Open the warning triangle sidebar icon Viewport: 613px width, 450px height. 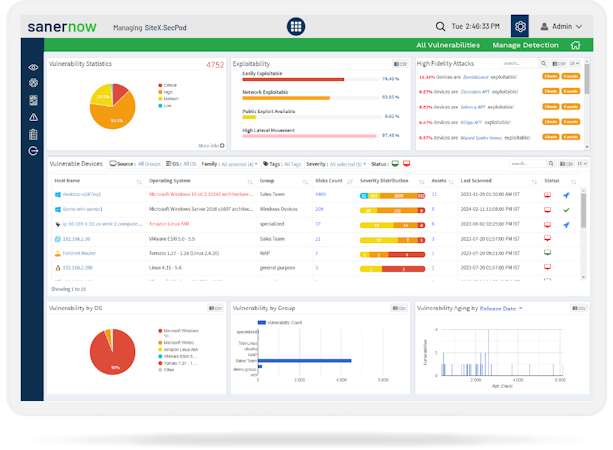[x=33, y=117]
